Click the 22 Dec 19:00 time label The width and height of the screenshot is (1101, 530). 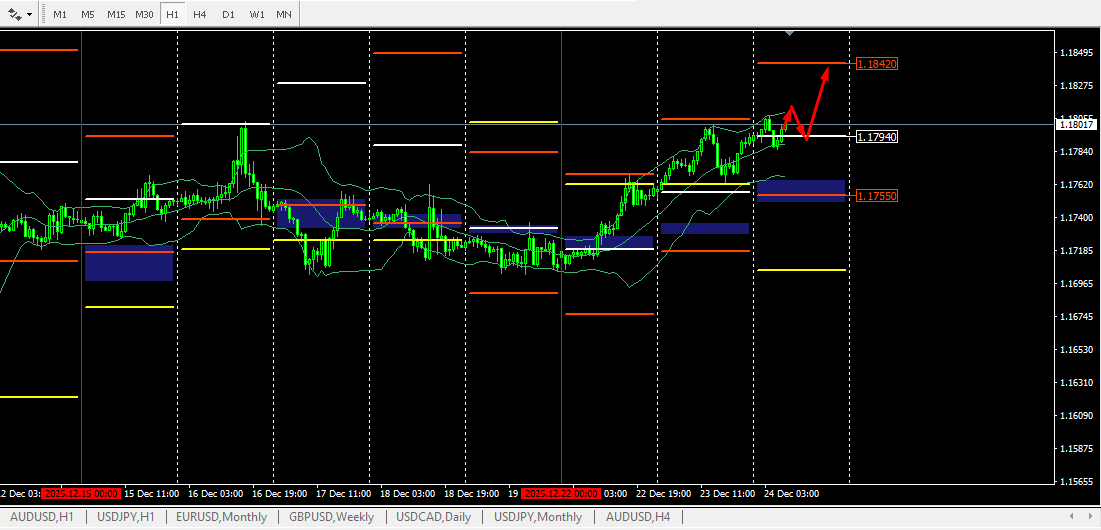coord(664,493)
